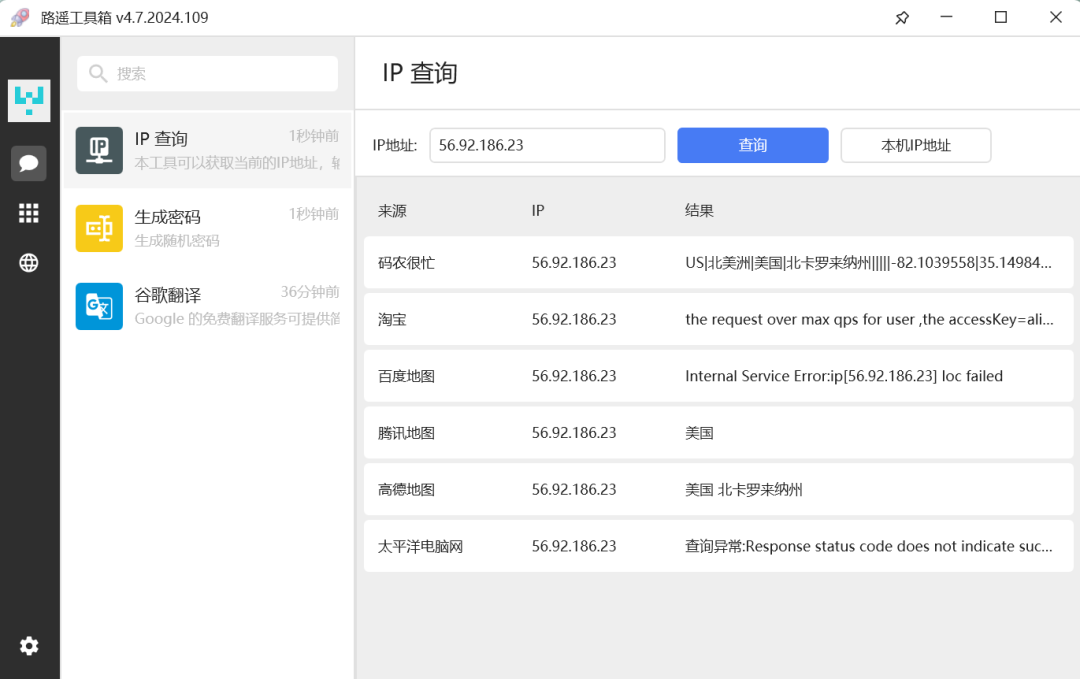The width and height of the screenshot is (1080, 679).
Task: Click the blue 查询 button
Action: (753, 145)
